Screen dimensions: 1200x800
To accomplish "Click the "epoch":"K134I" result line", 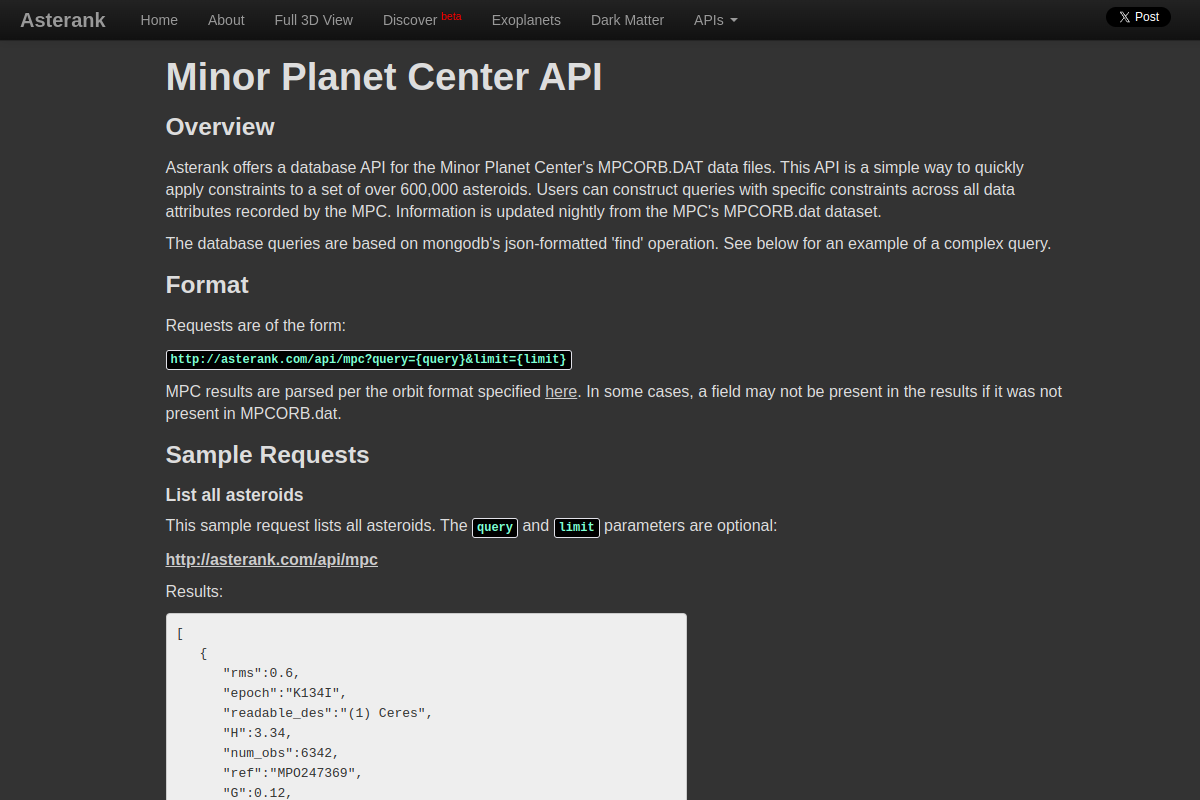I will coord(284,693).
